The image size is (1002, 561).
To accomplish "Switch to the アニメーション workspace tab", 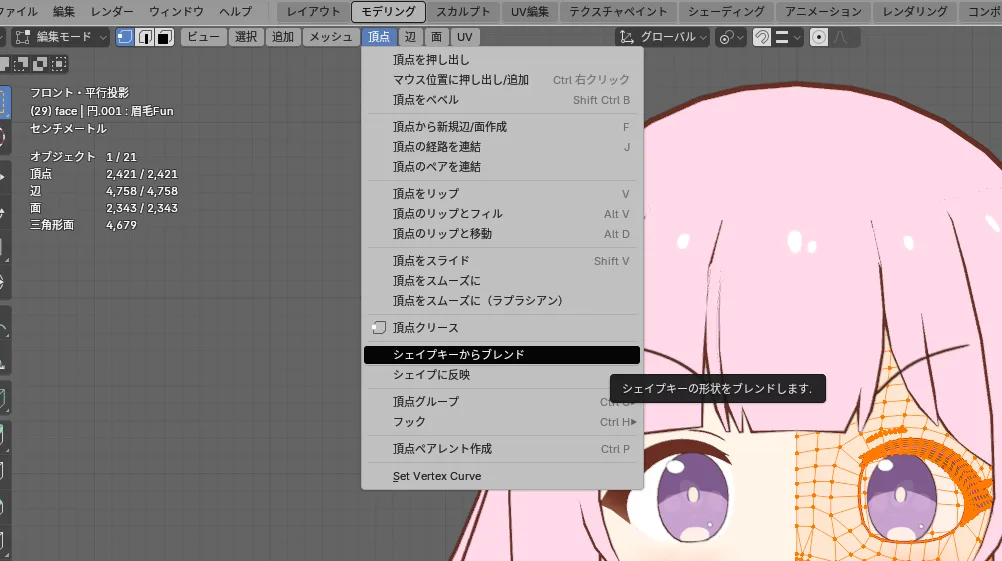I will pyautogui.click(x=823, y=12).
